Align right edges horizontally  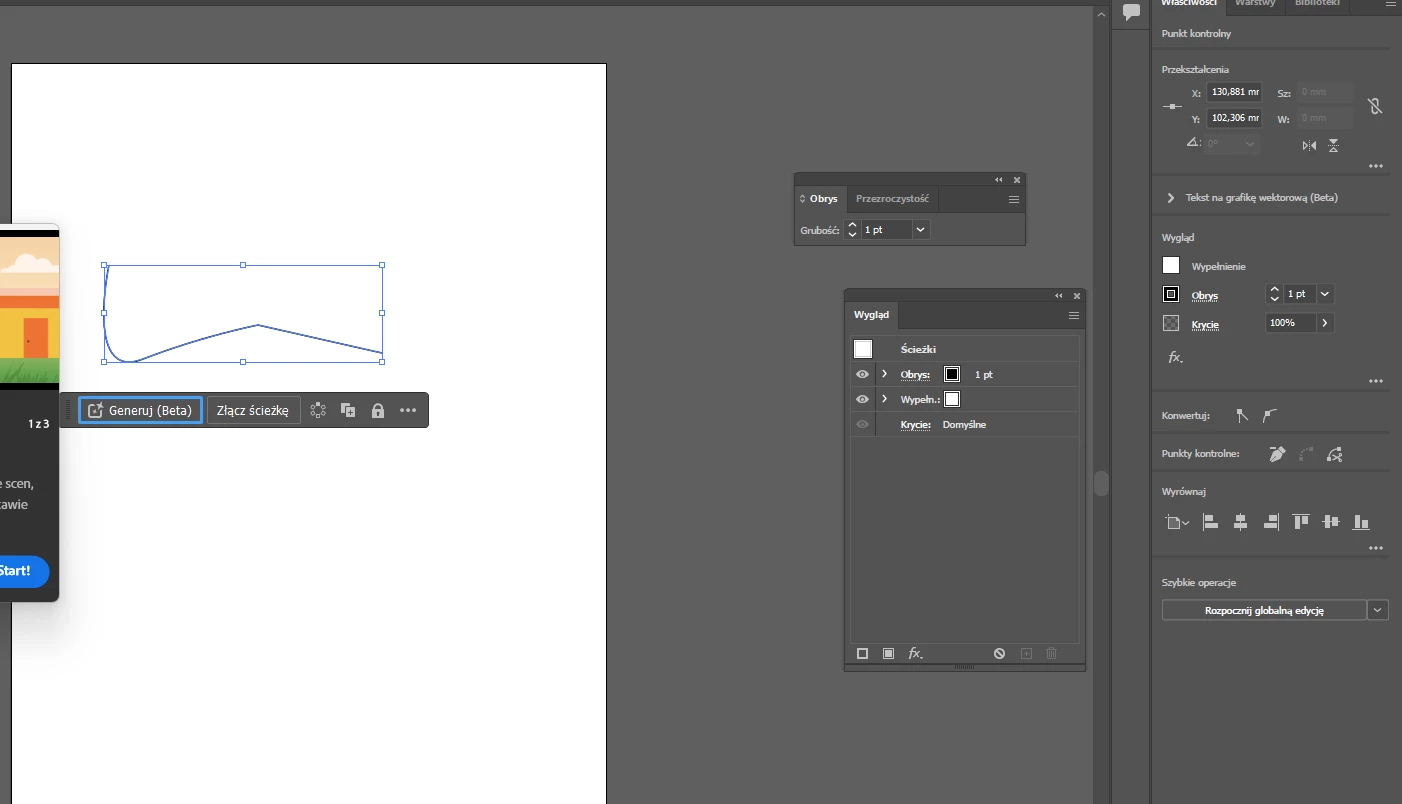(x=1270, y=522)
